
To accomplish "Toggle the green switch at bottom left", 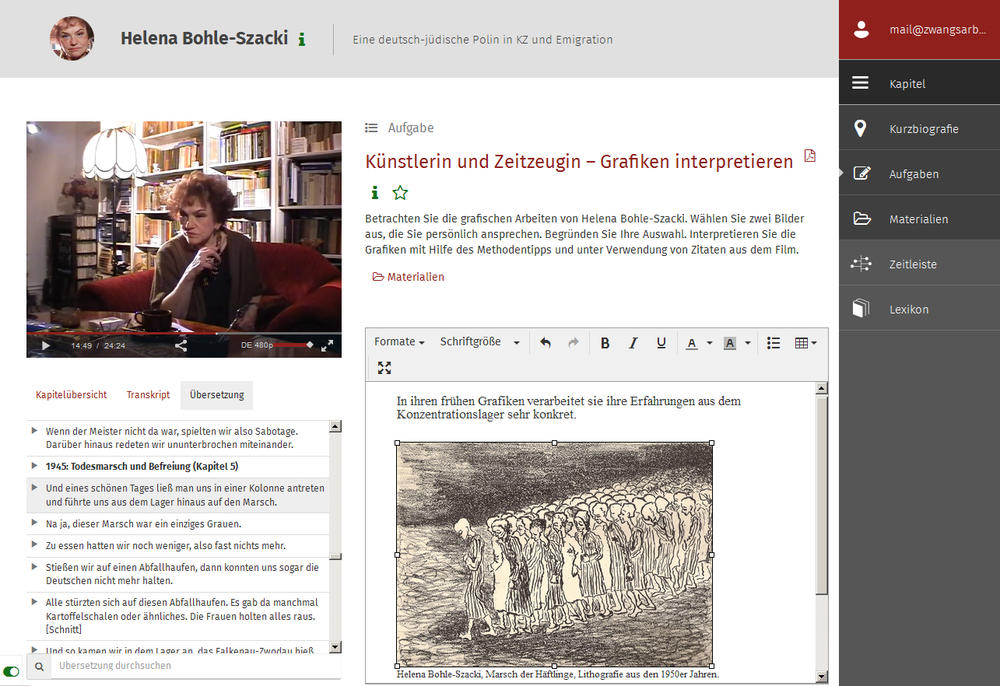I will [x=11, y=671].
